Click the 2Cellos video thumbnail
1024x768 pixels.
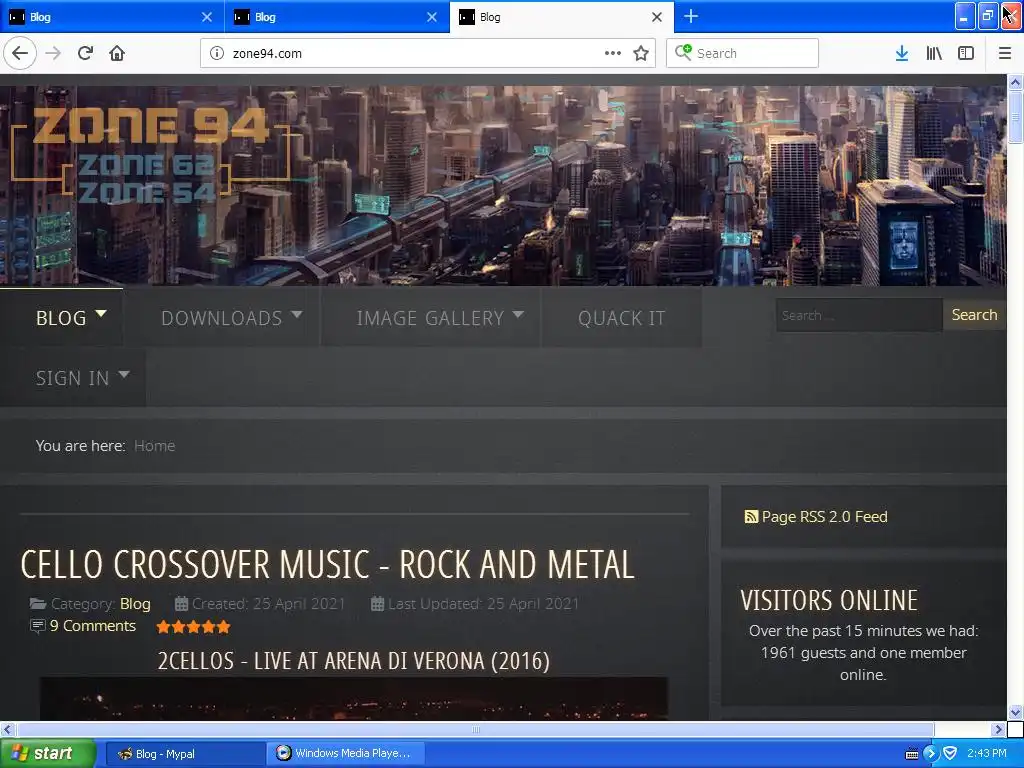[x=353, y=699]
